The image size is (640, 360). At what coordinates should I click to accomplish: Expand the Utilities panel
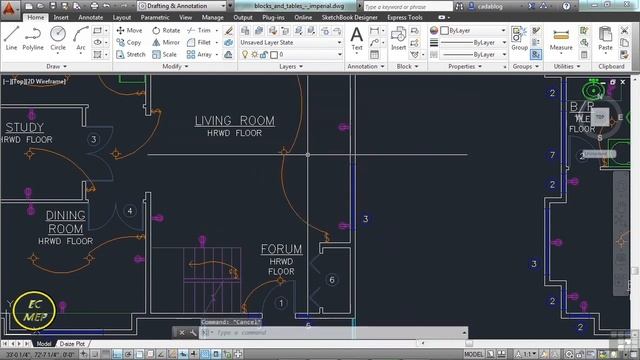[x=567, y=67]
